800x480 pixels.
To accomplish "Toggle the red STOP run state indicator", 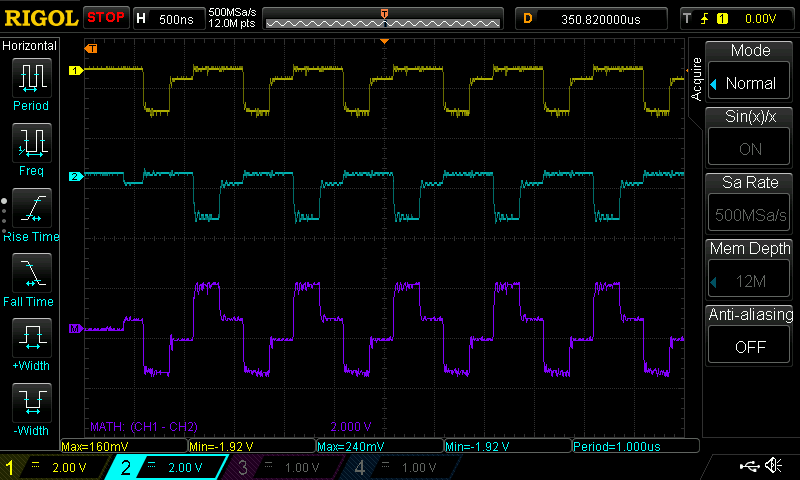I will 106,18.
